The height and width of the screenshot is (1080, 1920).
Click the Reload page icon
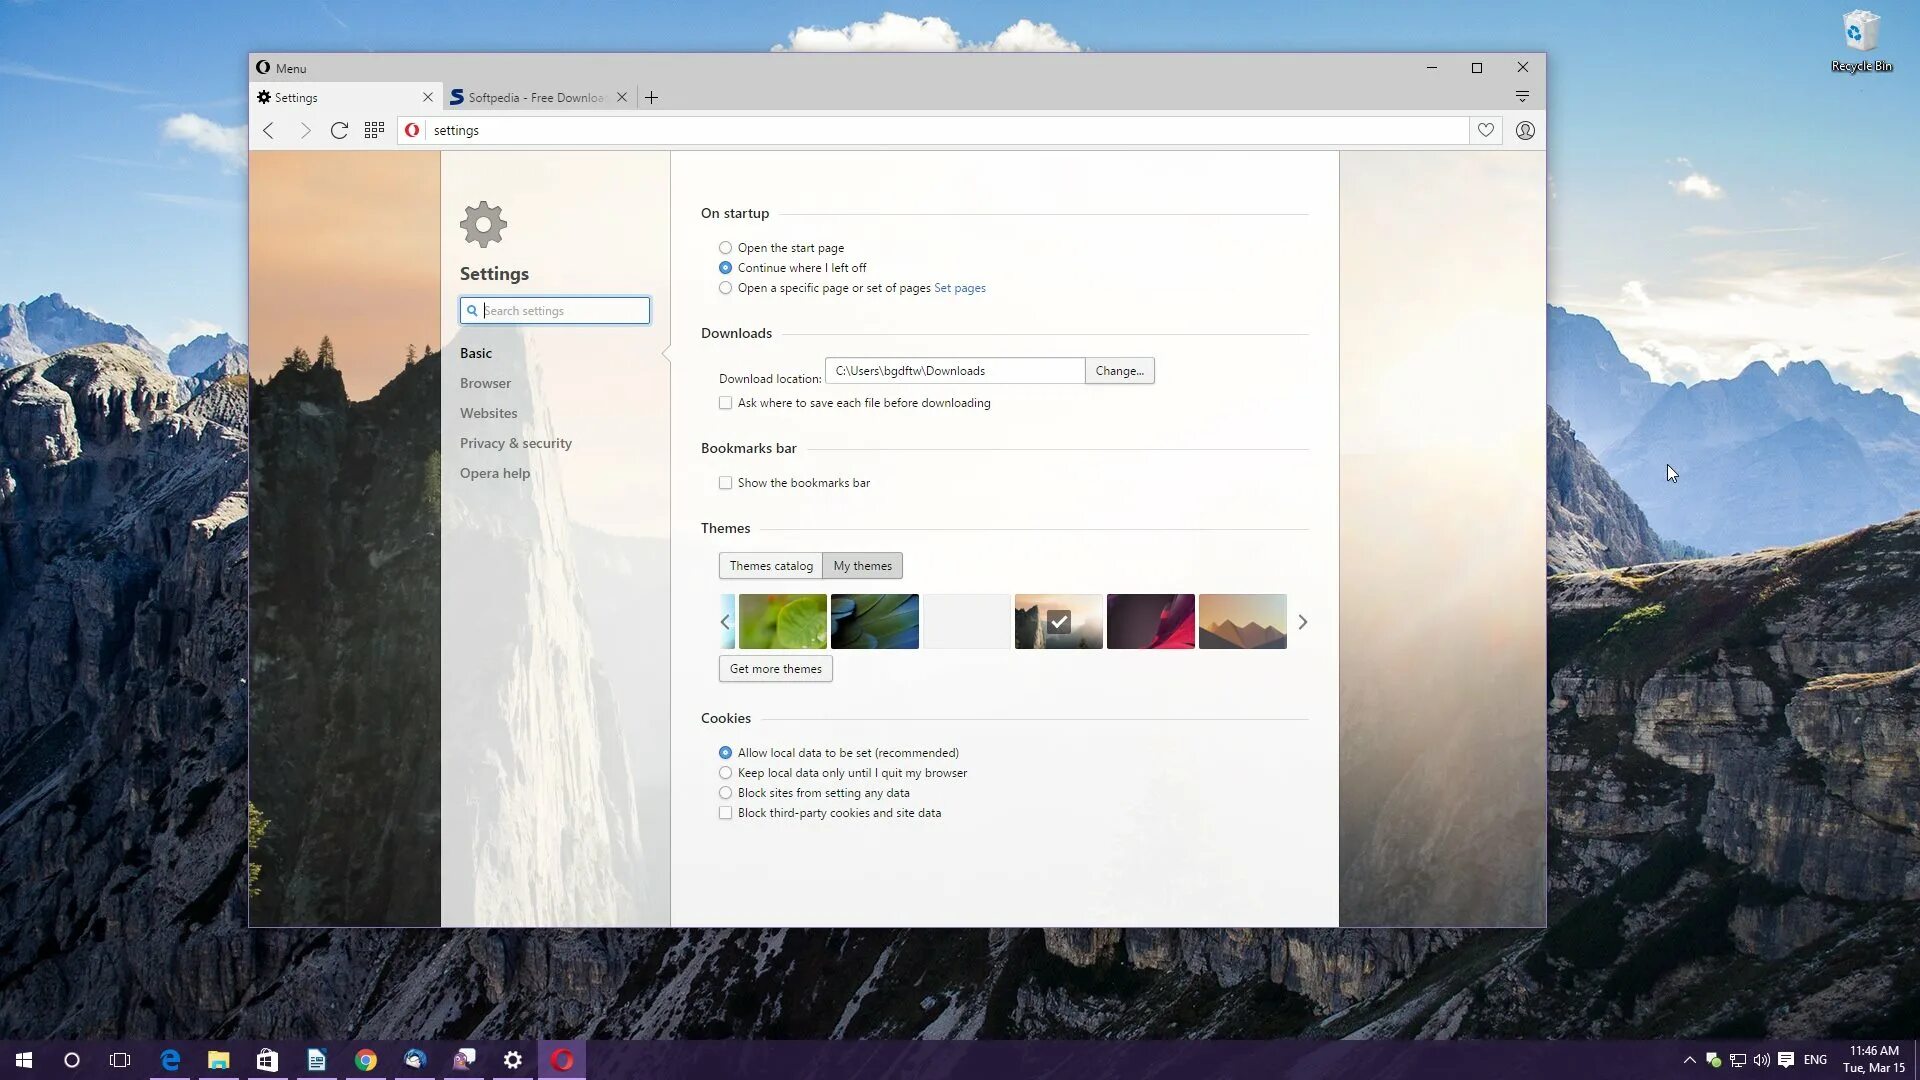coord(339,130)
